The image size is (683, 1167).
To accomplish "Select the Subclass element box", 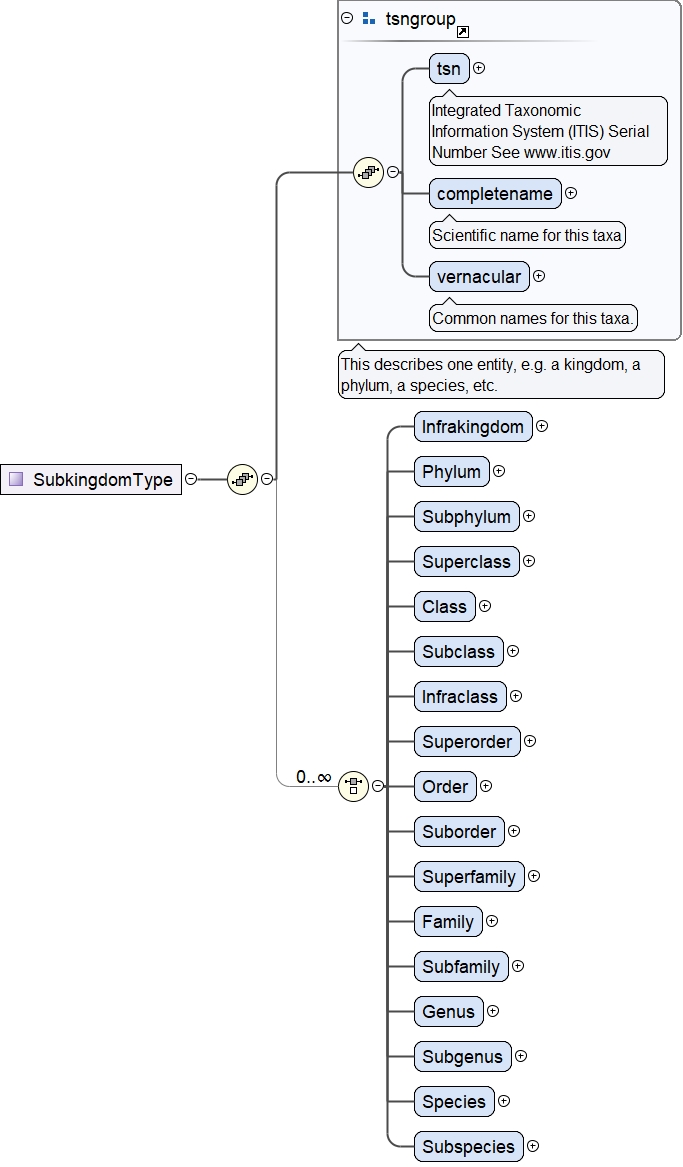I will click(x=459, y=651).
